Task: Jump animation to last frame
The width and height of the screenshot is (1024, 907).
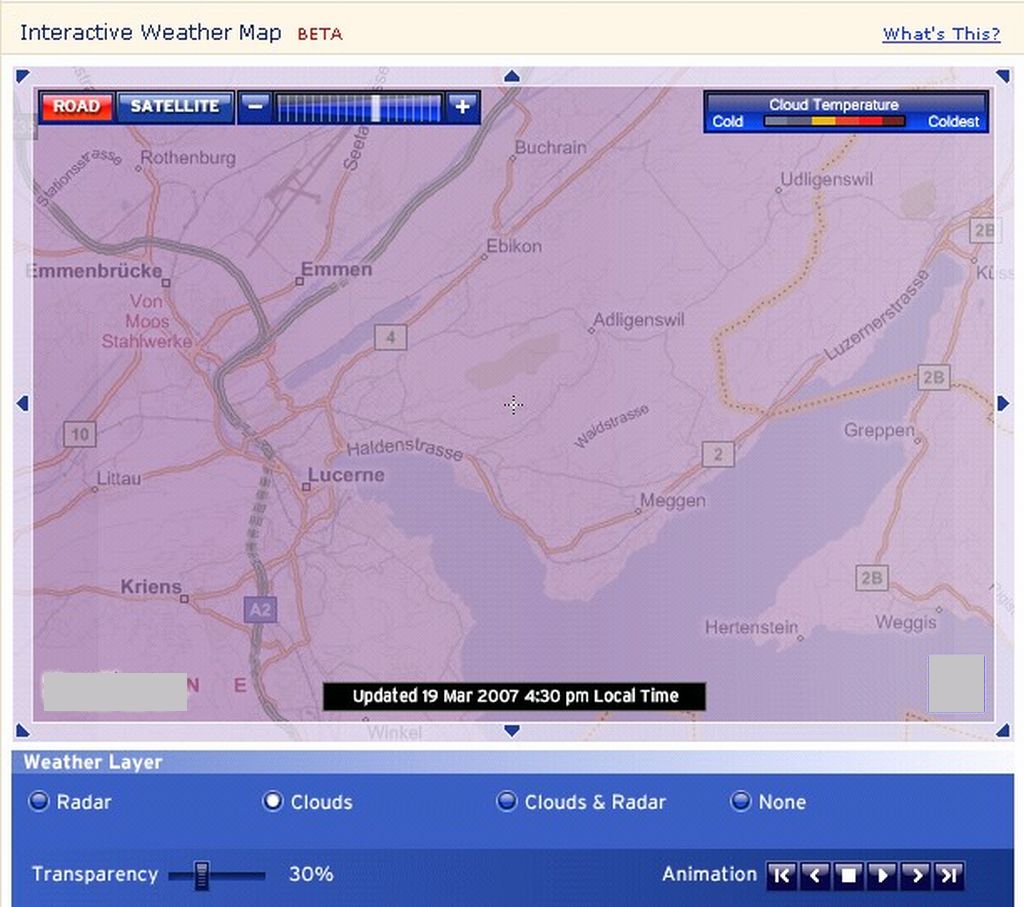Action: tap(950, 875)
